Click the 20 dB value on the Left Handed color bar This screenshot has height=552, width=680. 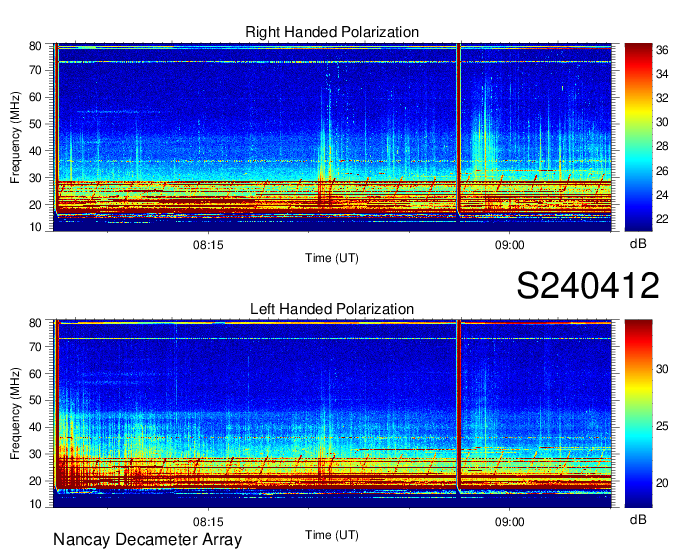click(x=662, y=483)
